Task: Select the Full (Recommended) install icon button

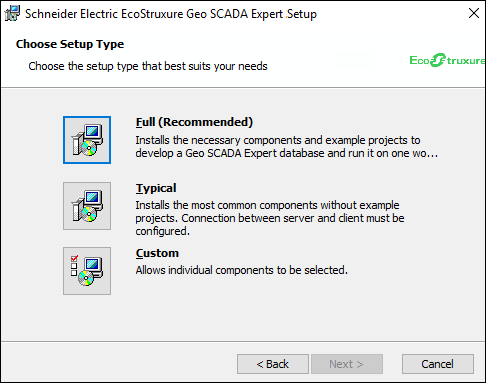Action: pyautogui.click(x=87, y=140)
